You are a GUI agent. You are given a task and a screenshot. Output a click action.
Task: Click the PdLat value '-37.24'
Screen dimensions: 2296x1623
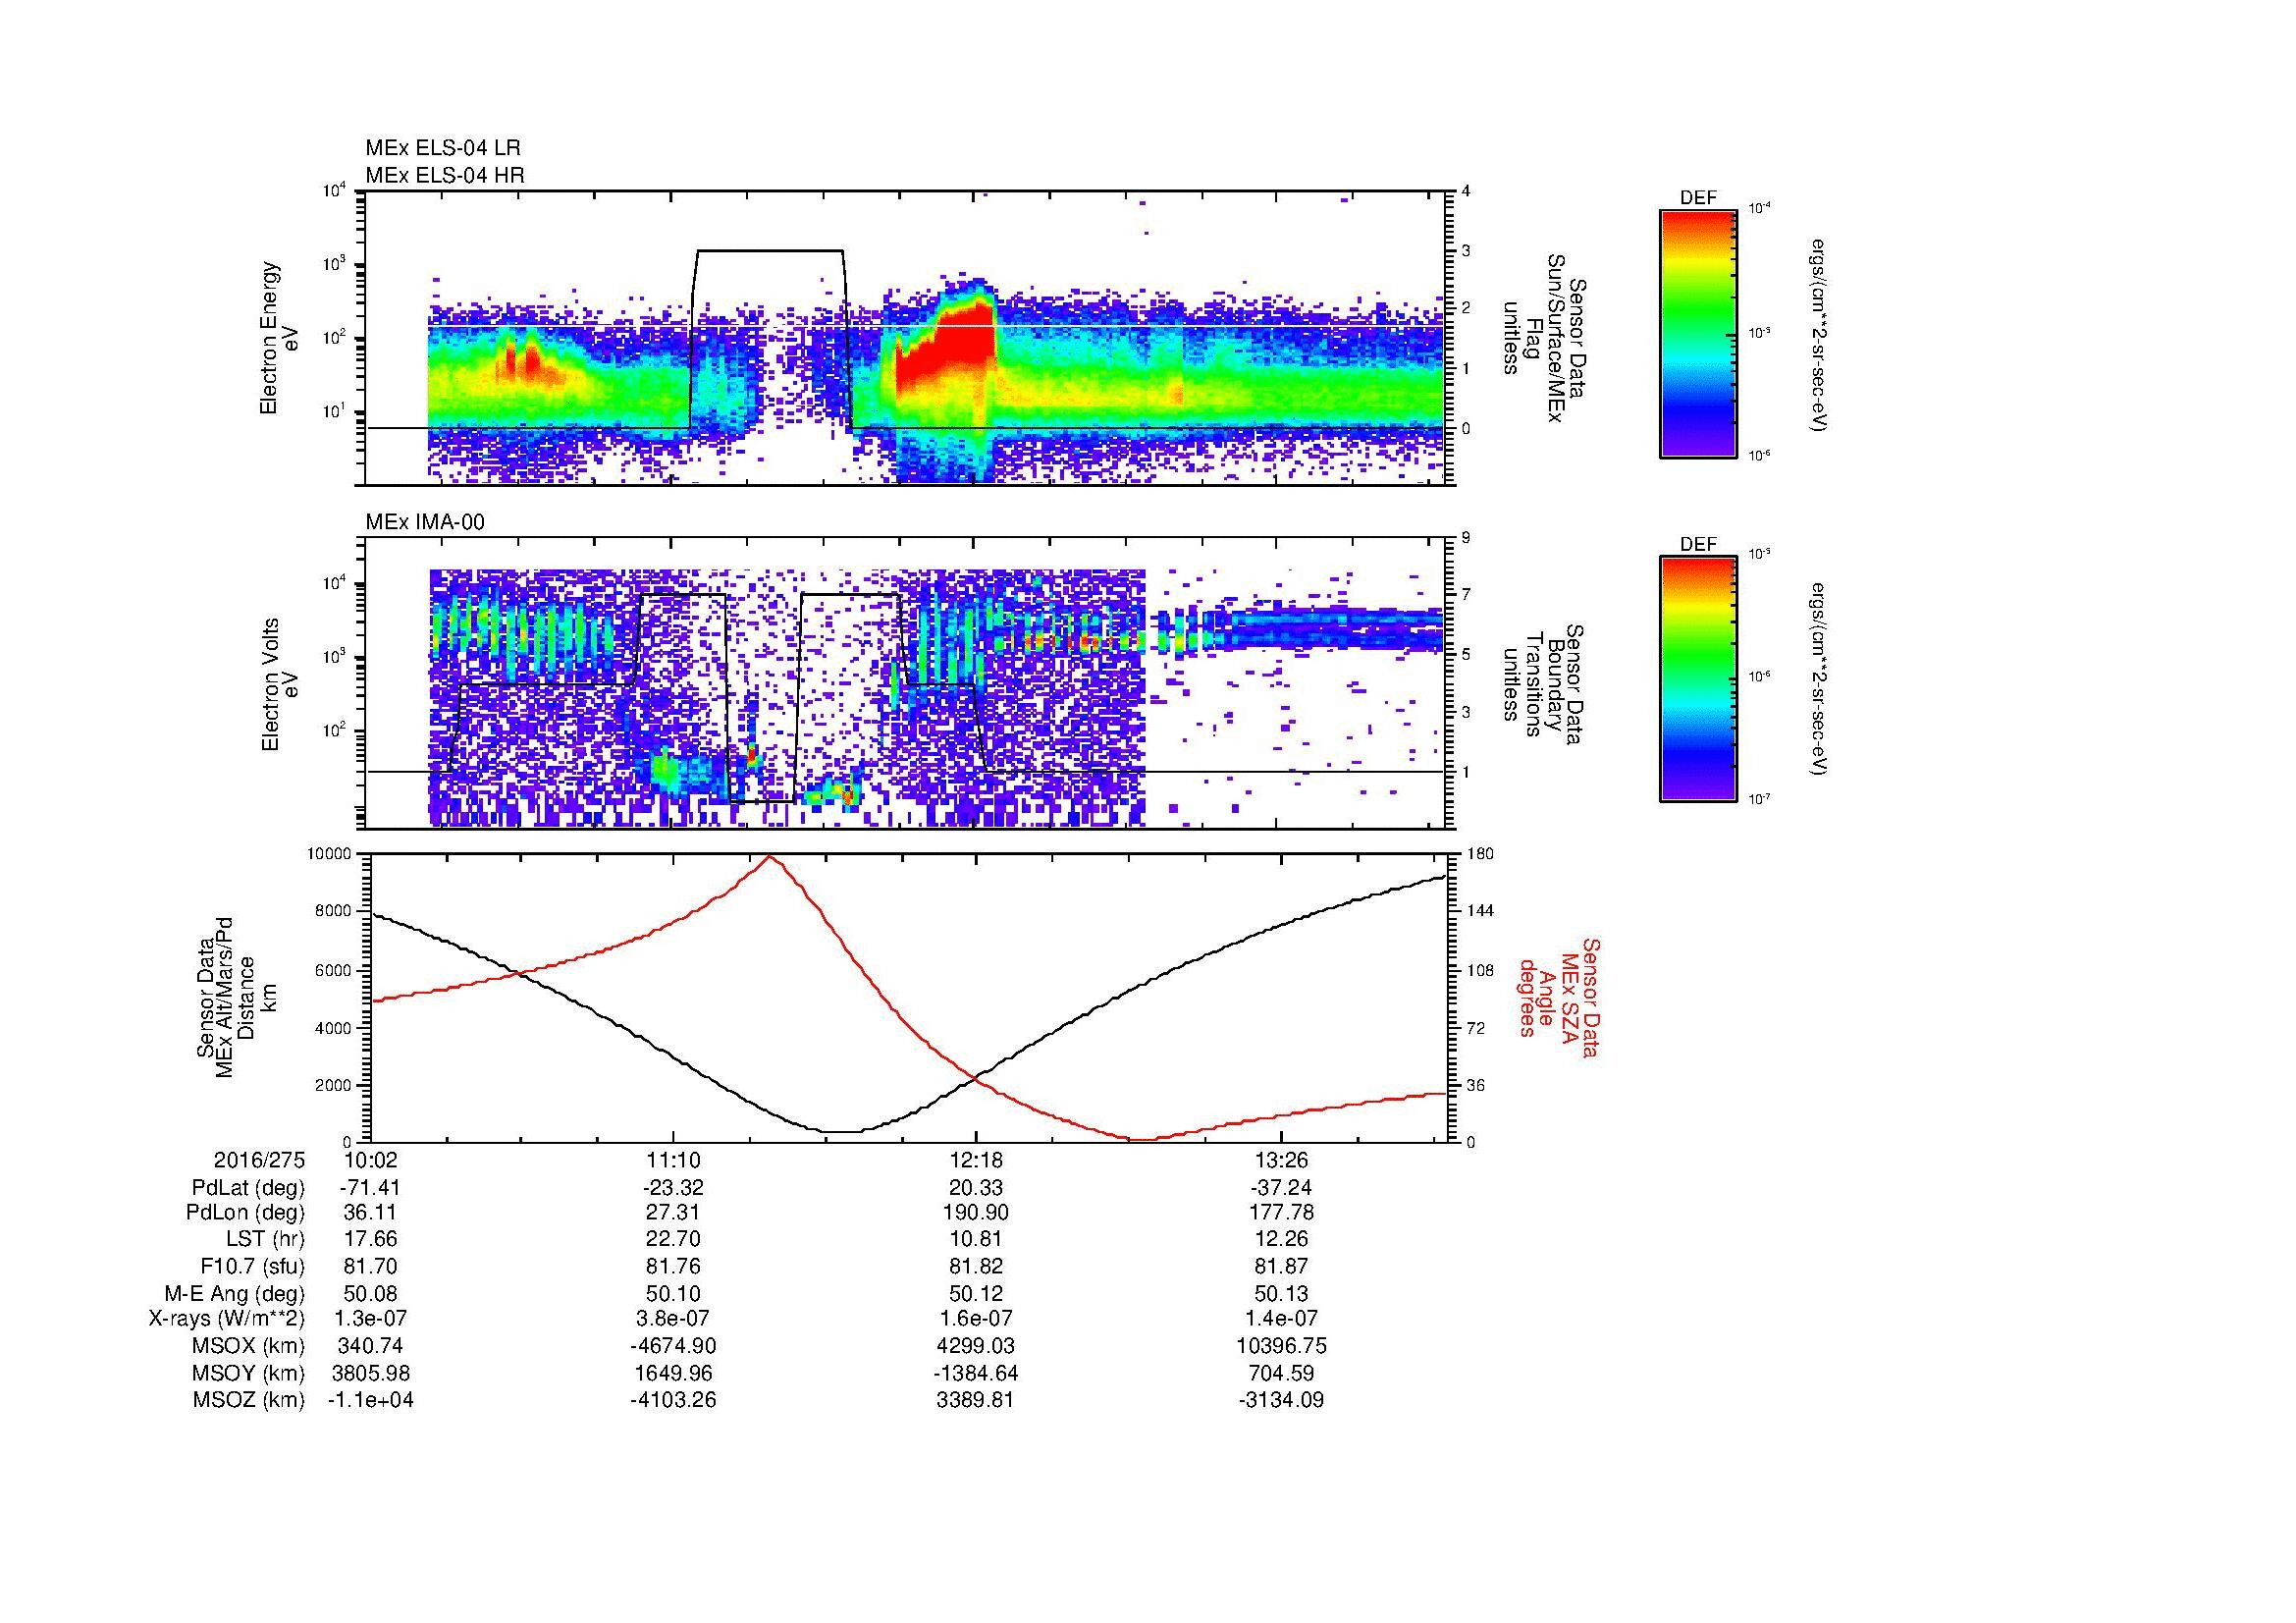[1280, 1188]
